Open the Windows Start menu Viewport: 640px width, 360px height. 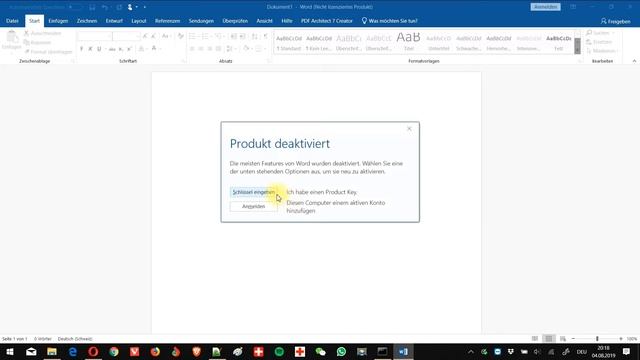point(10,351)
